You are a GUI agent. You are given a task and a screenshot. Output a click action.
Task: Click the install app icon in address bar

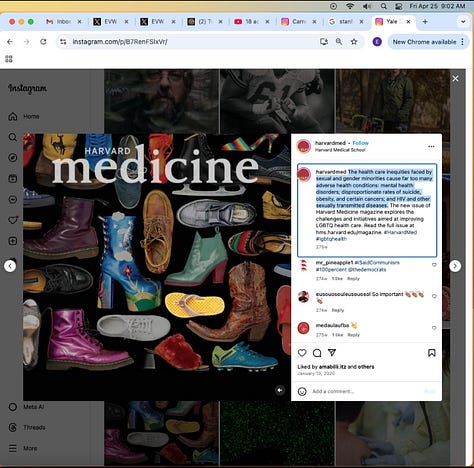tap(324, 42)
